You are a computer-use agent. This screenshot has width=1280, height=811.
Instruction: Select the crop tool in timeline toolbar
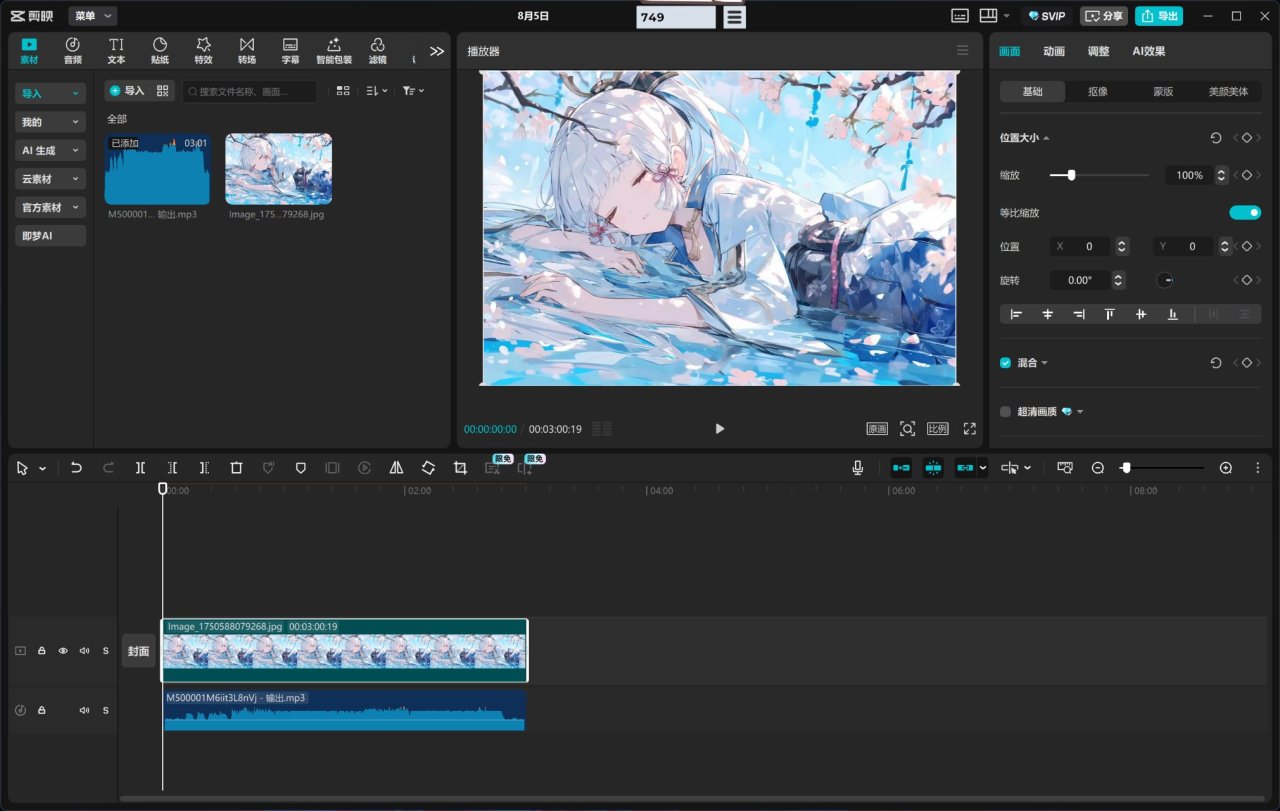click(x=460, y=467)
